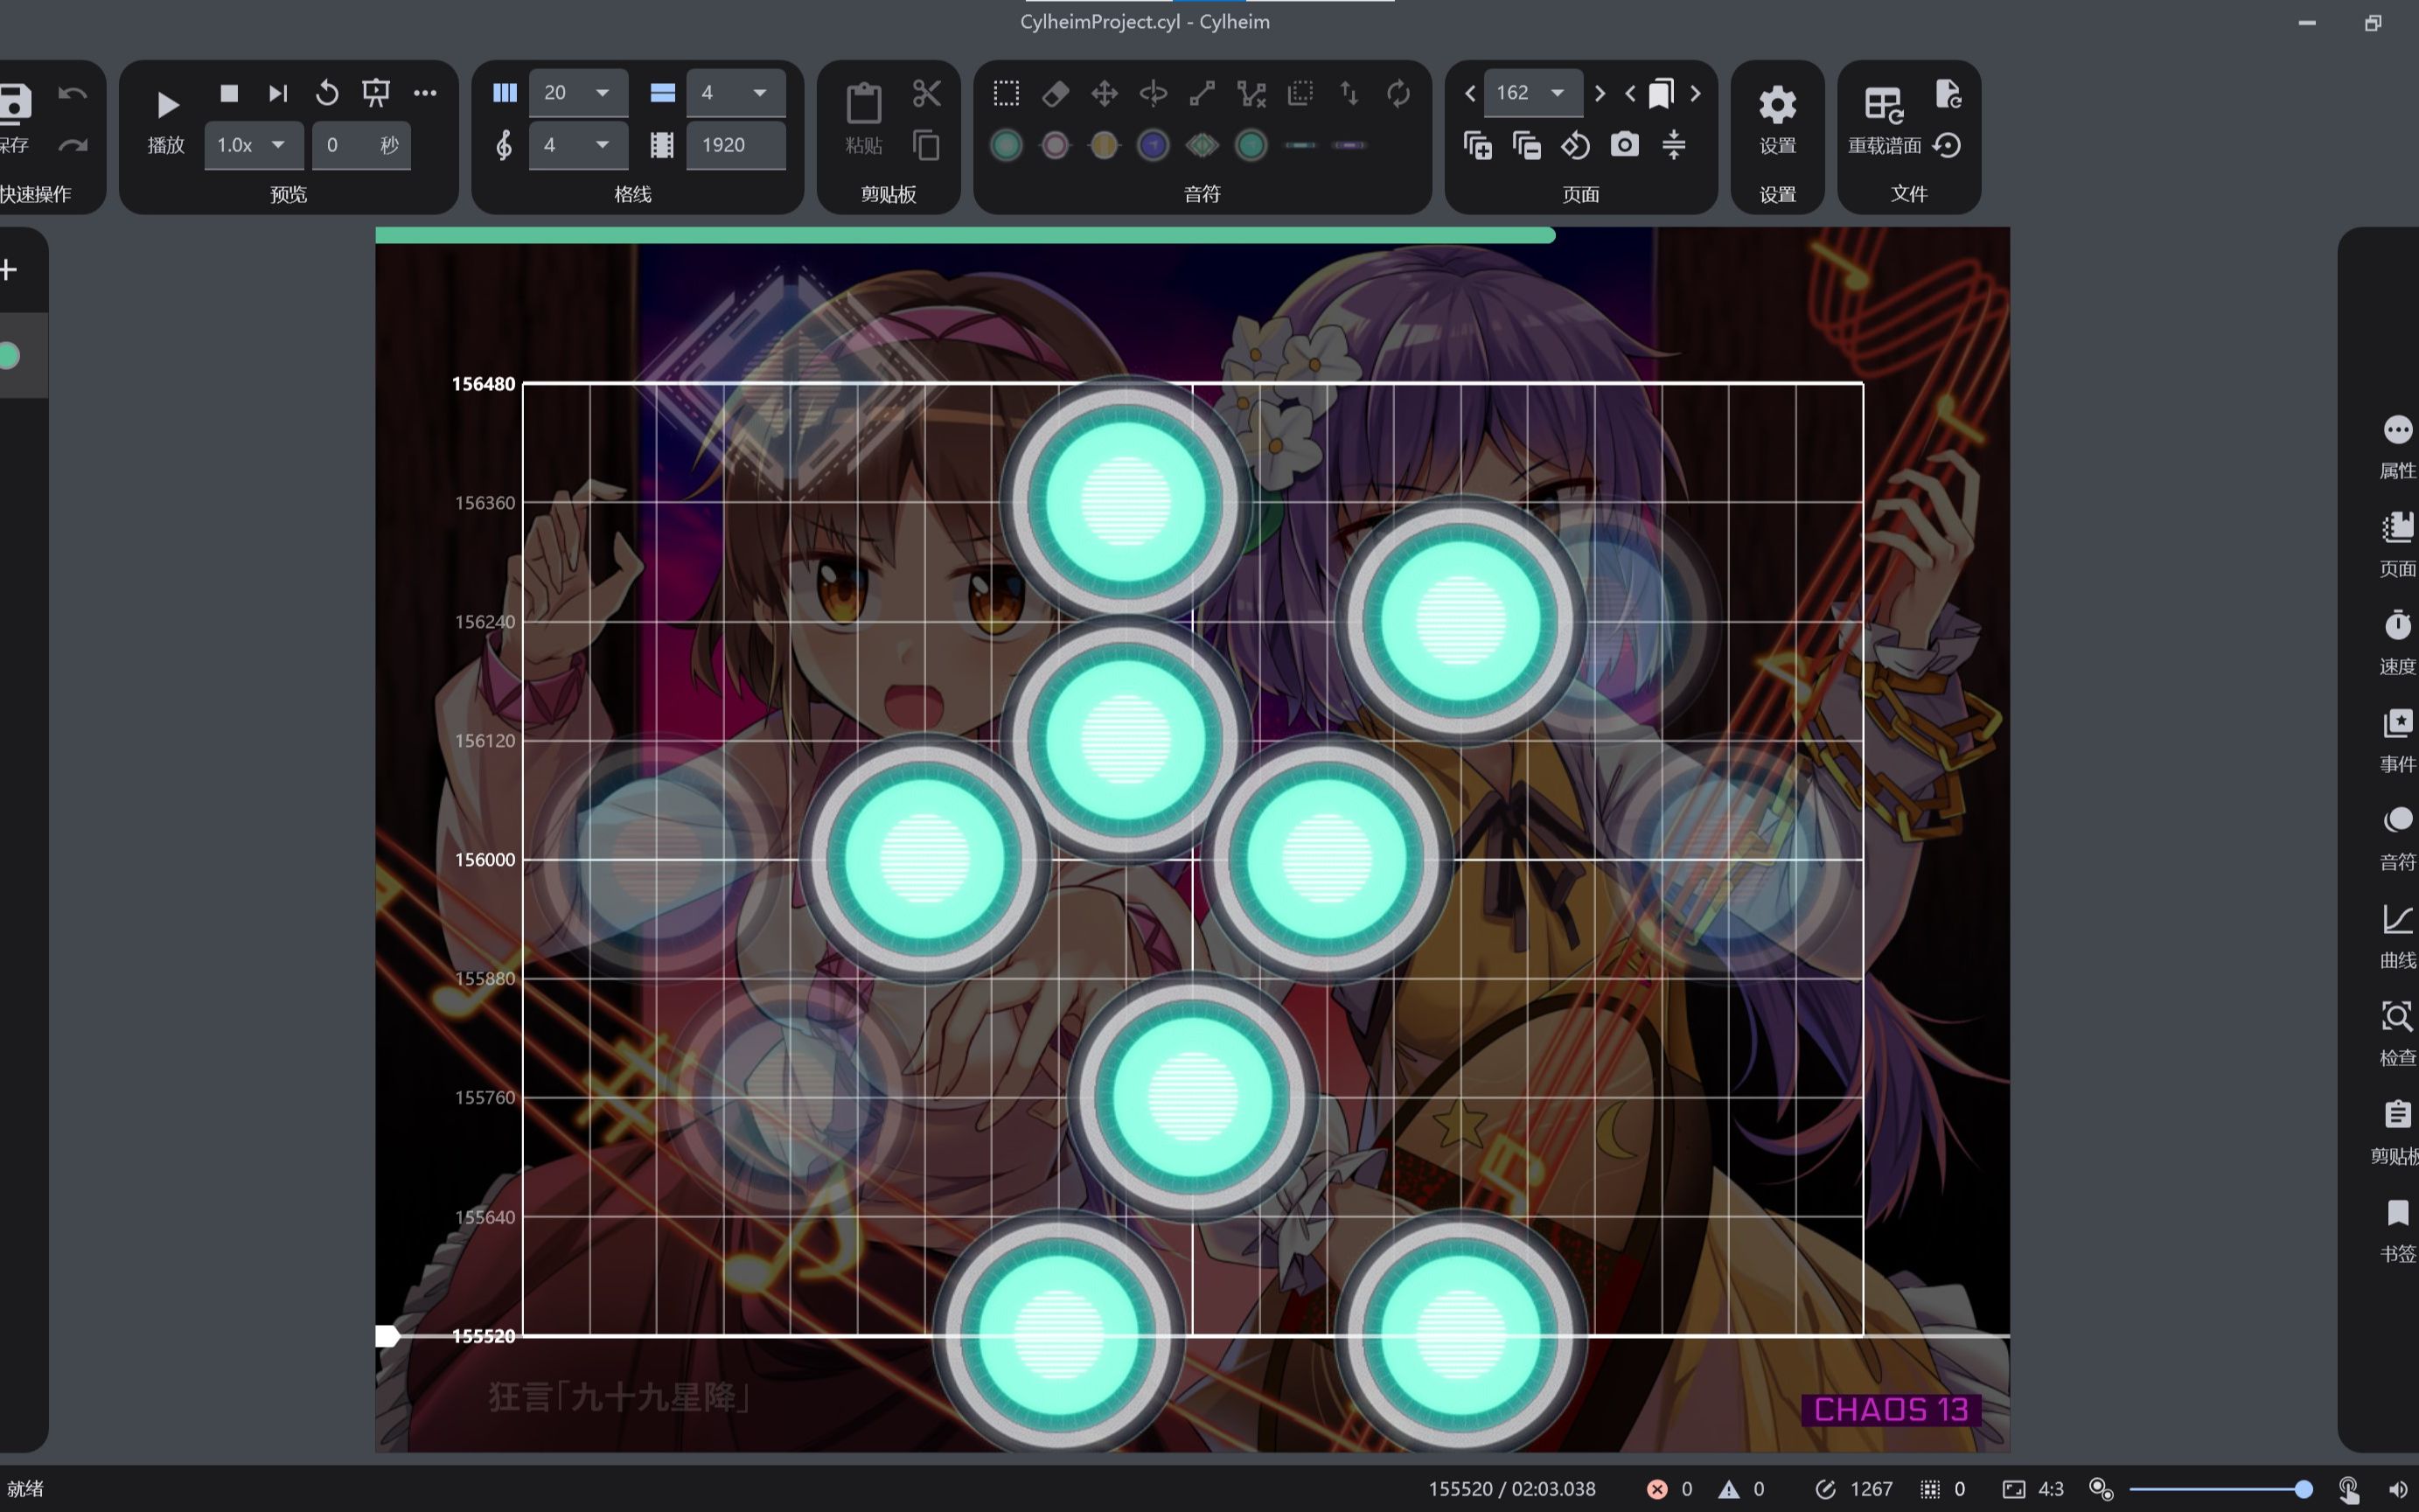2419x1512 pixels.
Task: Toggle the vertical grid lines icon
Action: click(x=505, y=93)
